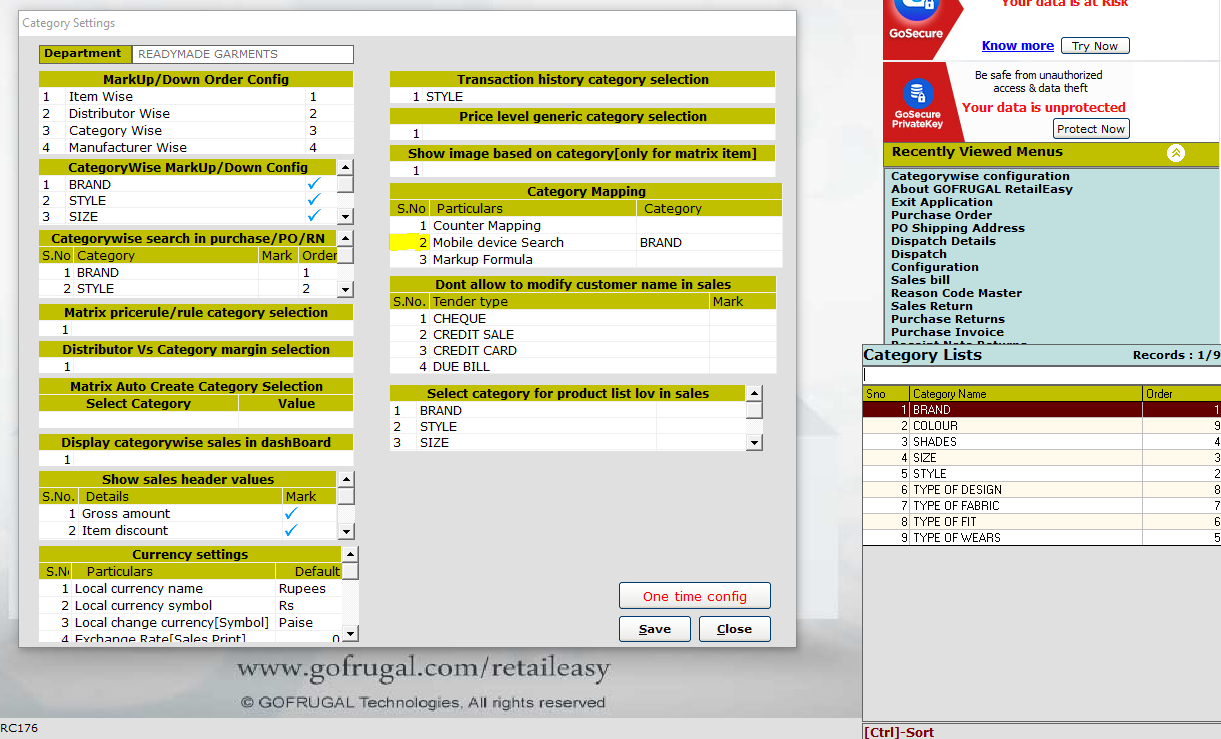
Task: Close the Category Settings dialog
Action: tap(734, 629)
